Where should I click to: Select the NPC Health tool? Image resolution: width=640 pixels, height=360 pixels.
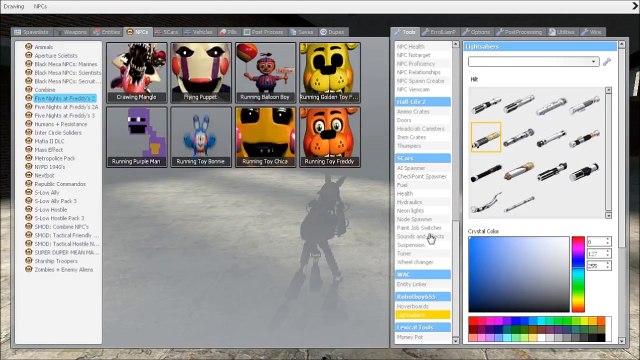pos(423,47)
